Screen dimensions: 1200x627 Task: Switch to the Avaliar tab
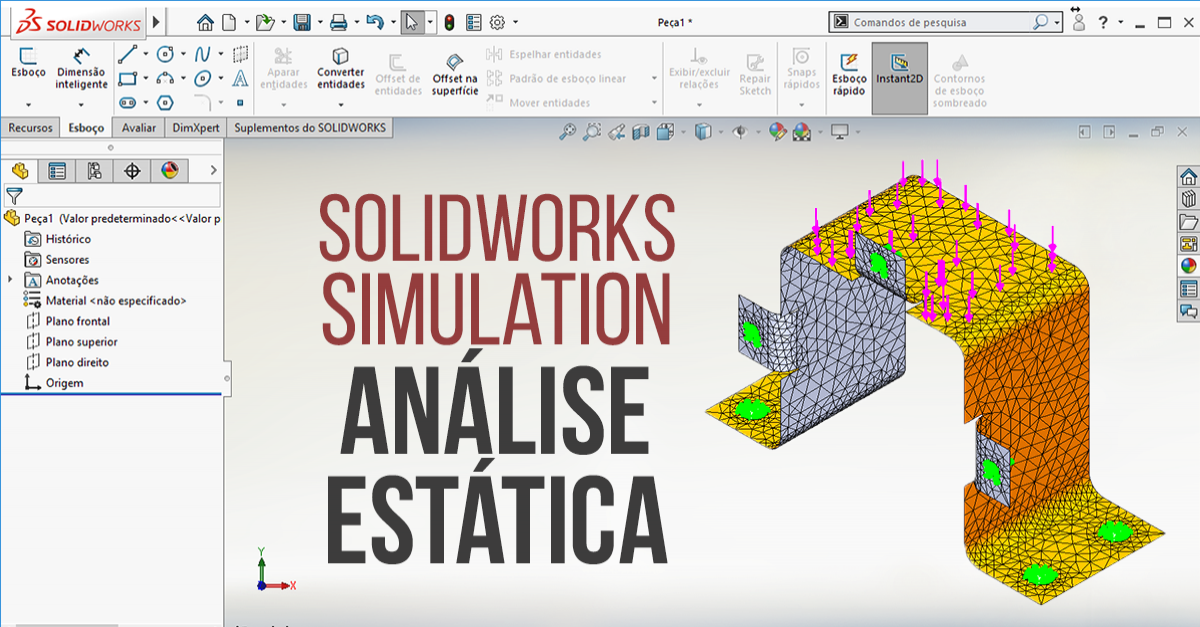[x=137, y=128]
